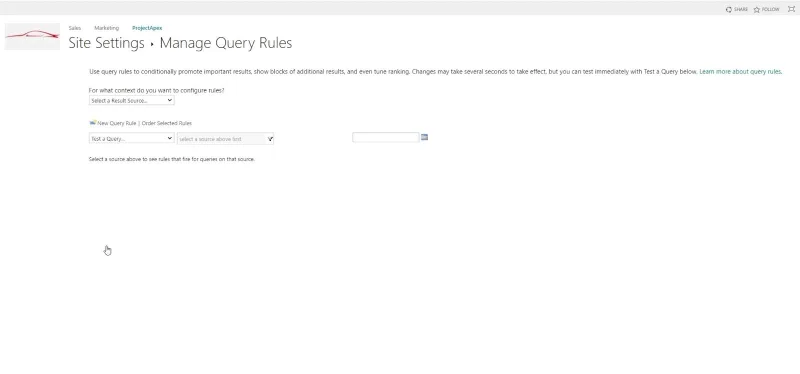800x374 pixels.
Task: Click the empty query text box
Action: (386, 137)
